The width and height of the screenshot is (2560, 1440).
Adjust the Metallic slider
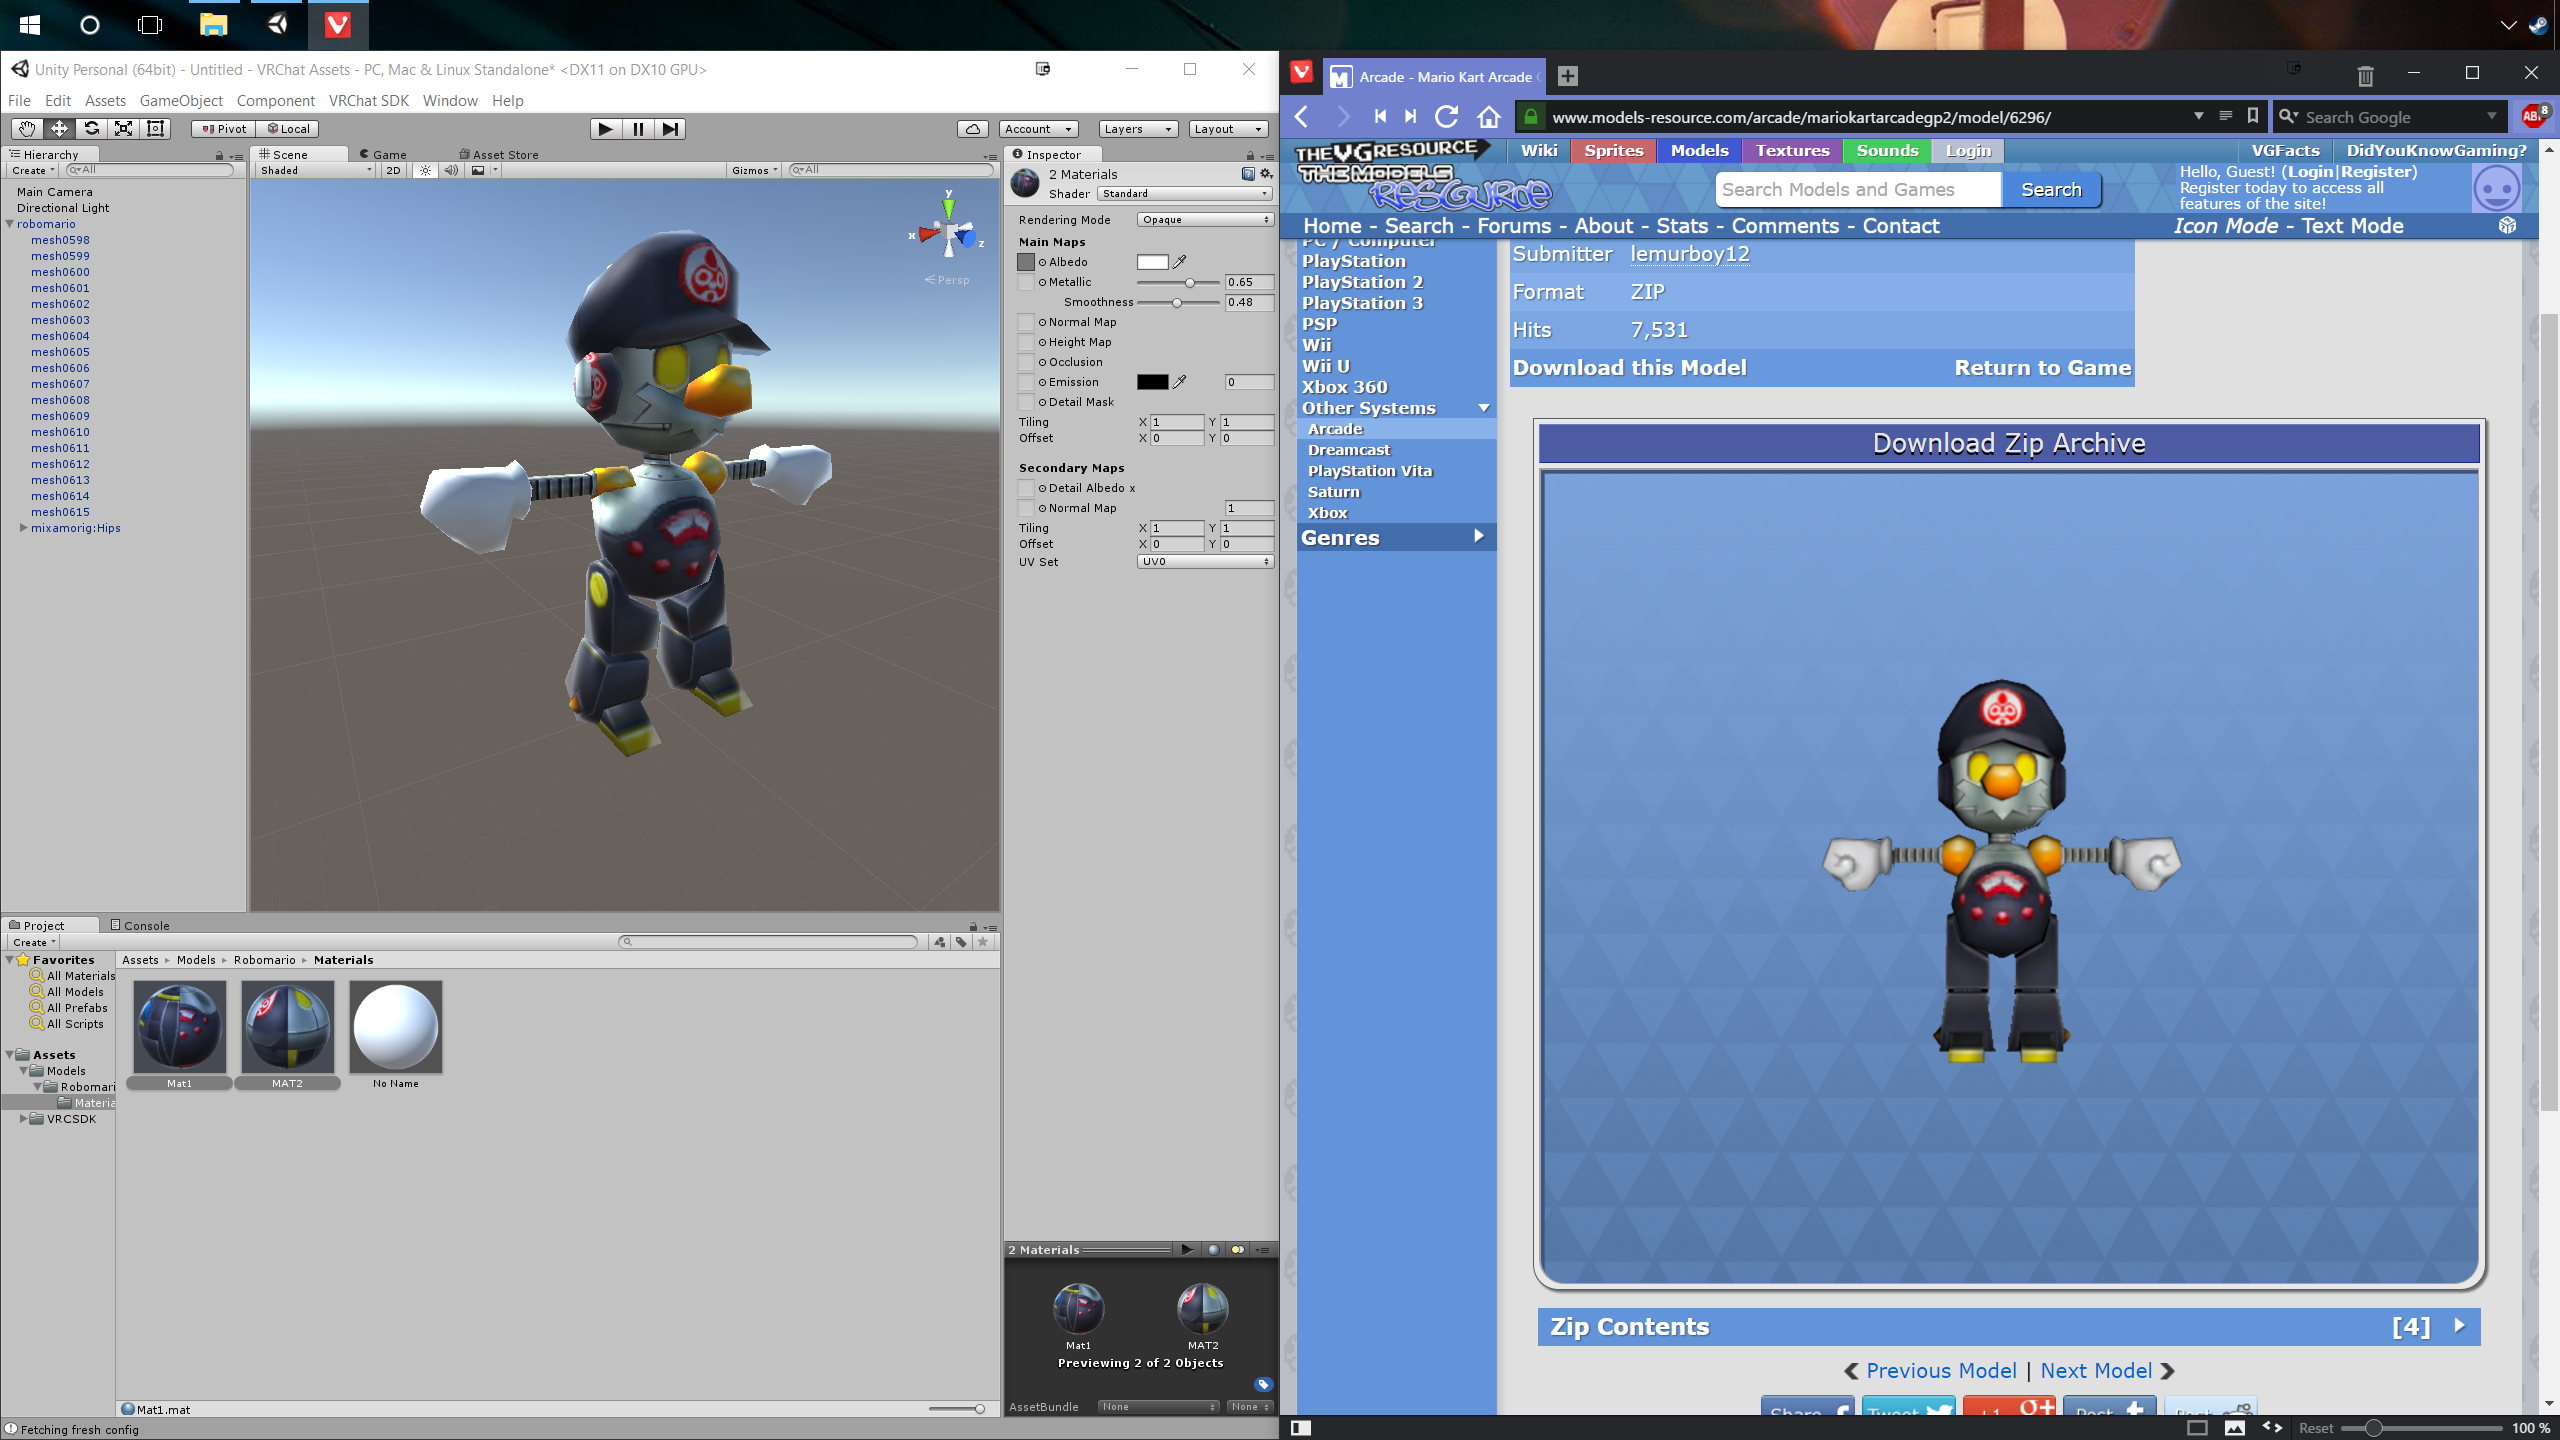tap(1189, 283)
